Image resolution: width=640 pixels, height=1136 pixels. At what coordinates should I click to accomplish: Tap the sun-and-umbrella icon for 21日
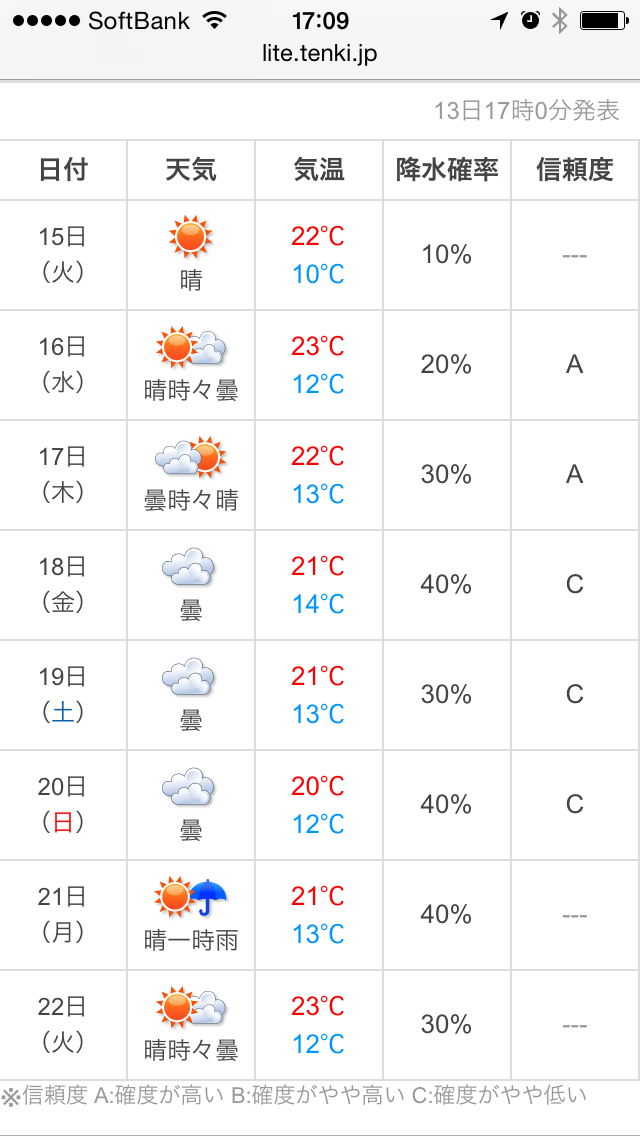[x=191, y=897]
